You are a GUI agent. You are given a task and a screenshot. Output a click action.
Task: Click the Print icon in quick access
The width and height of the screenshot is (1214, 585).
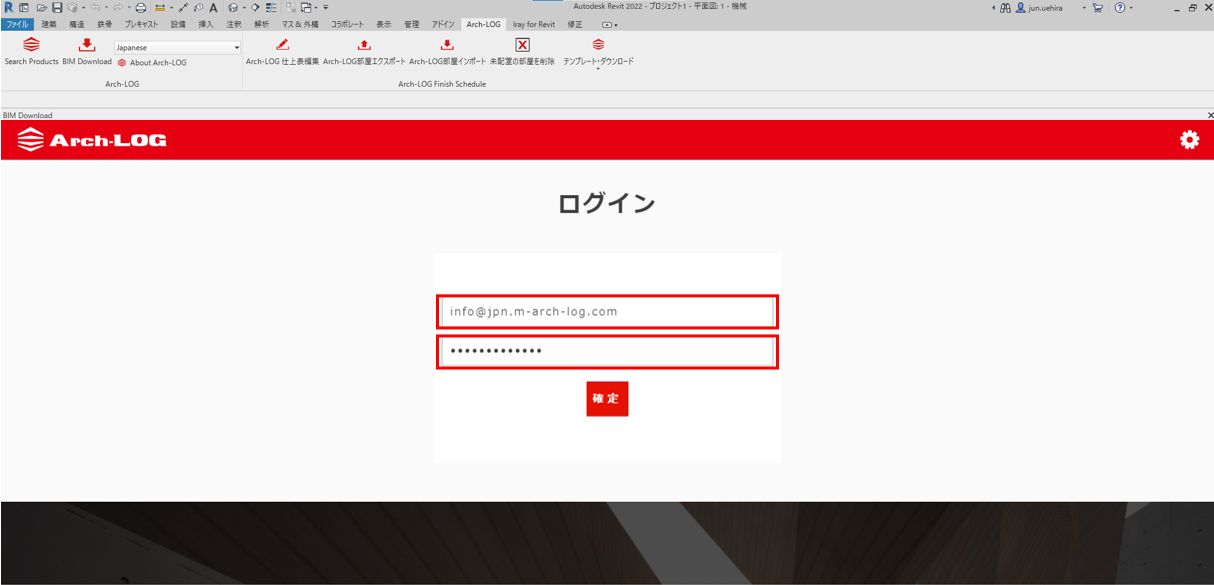(141, 7)
